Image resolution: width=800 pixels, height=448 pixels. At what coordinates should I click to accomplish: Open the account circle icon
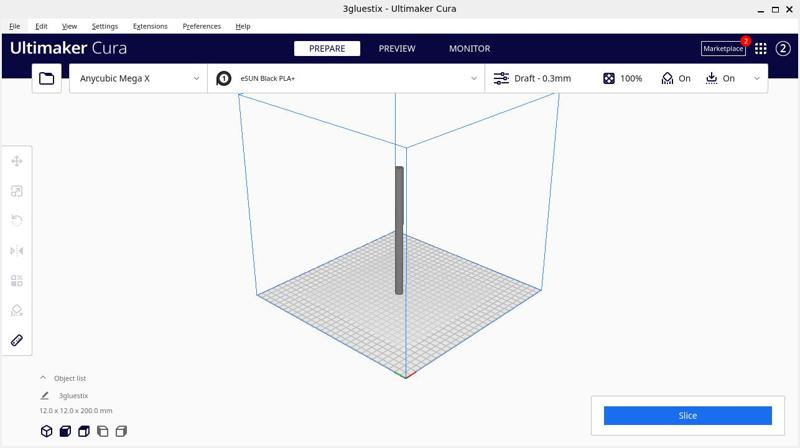point(783,48)
